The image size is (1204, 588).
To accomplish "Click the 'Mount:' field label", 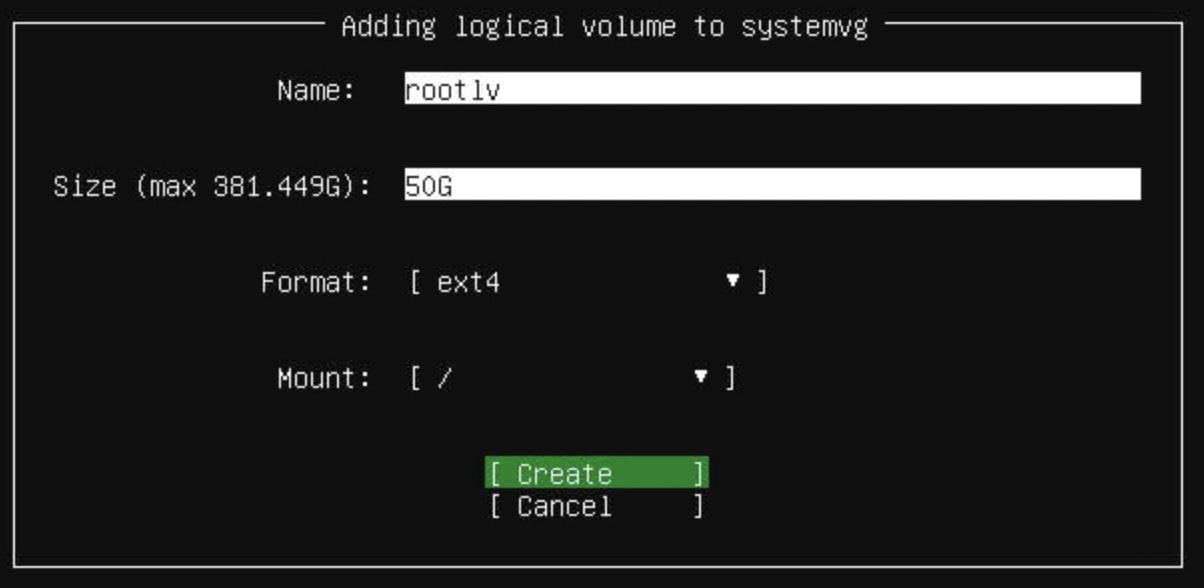I will coord(323,379).
